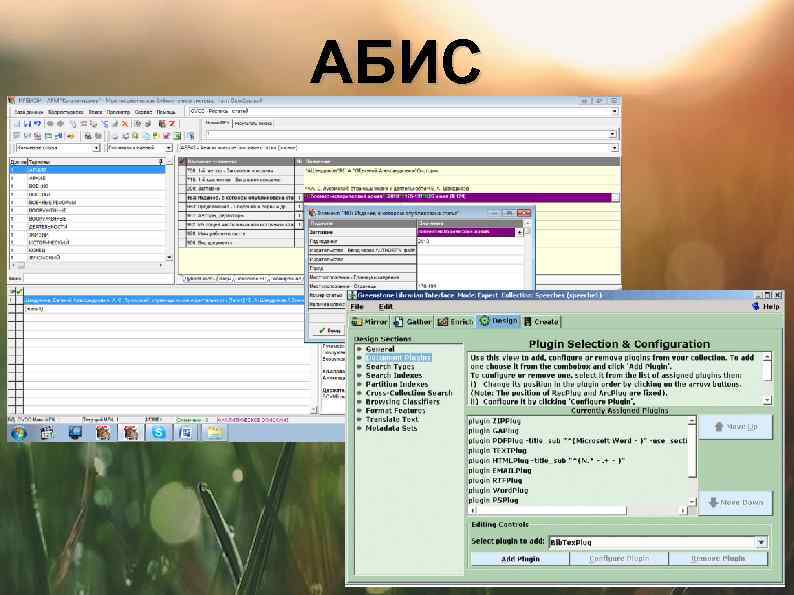Click the Select plugin to add combo box

[x=658, y=542]
